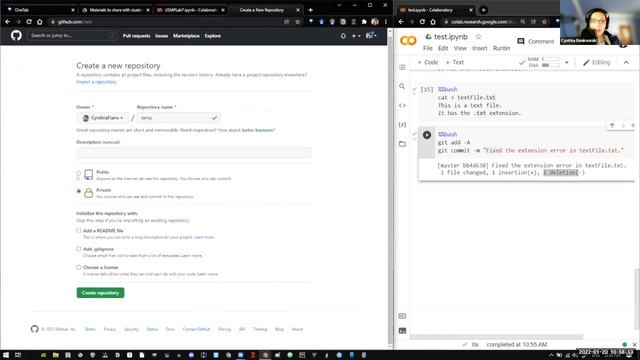The image size is (640, 360).
Task: Click the GitHub footer Octocat icon
Action: (x=34, y=329)
